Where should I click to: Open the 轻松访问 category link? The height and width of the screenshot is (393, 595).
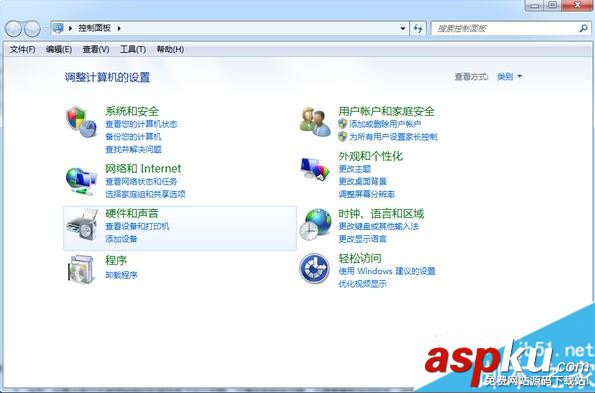point(360,258)
